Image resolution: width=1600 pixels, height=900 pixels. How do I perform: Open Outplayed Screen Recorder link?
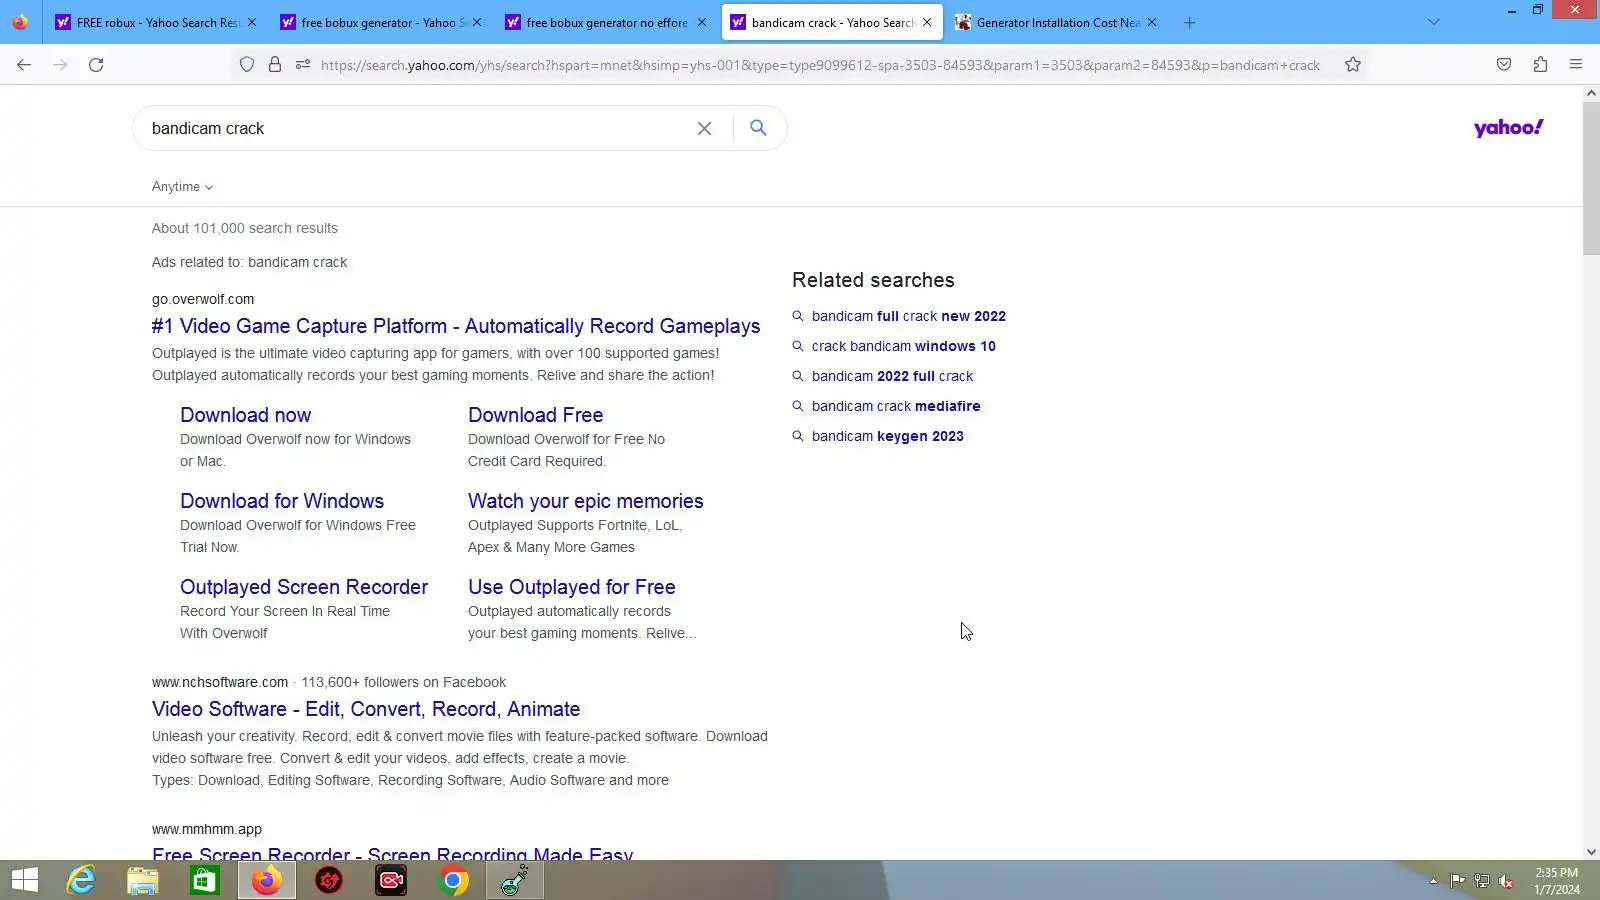304,587
